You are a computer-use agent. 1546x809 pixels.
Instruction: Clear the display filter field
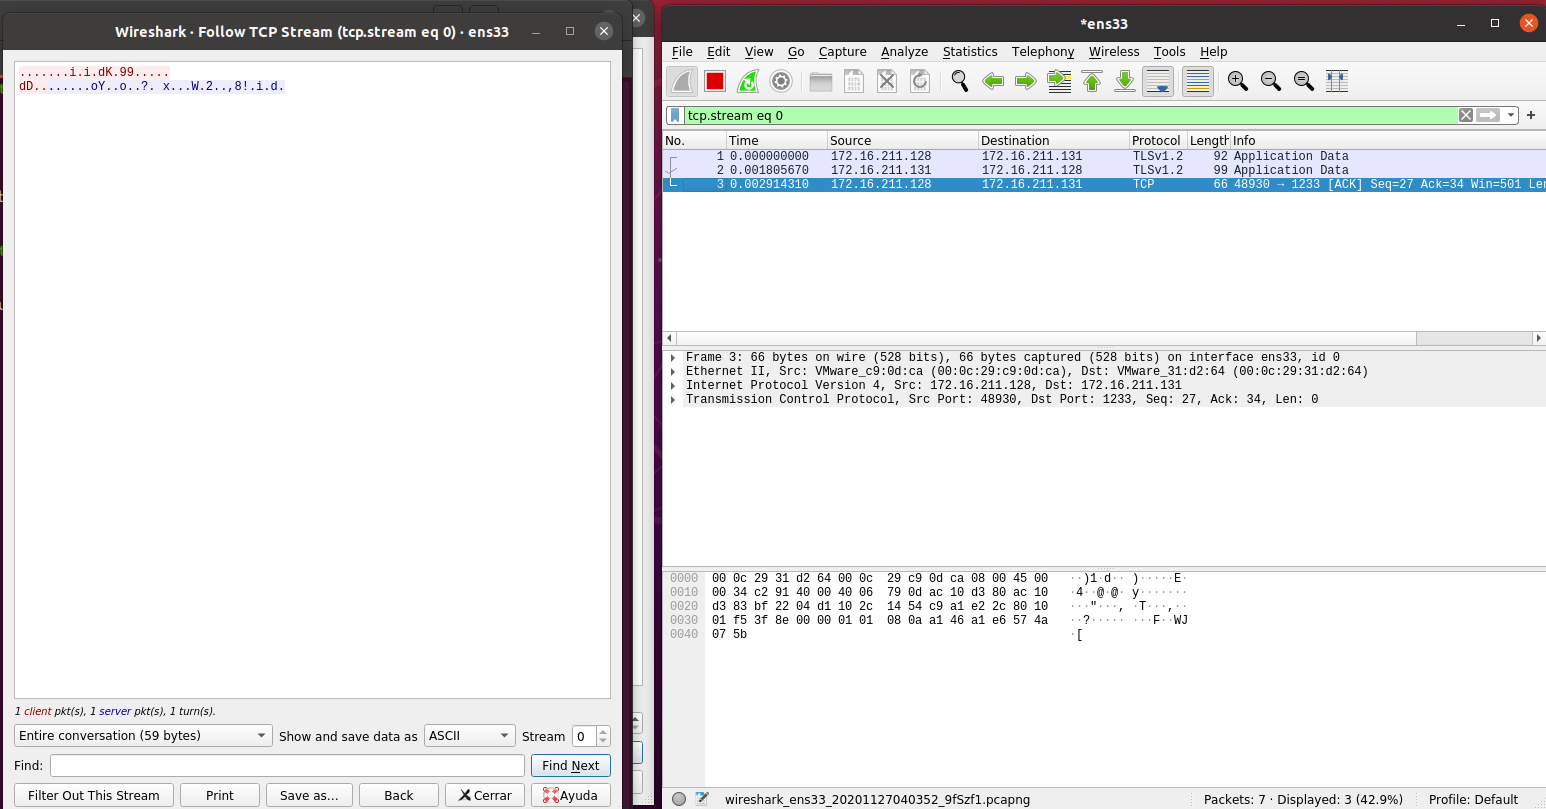tap(1466, 115)
